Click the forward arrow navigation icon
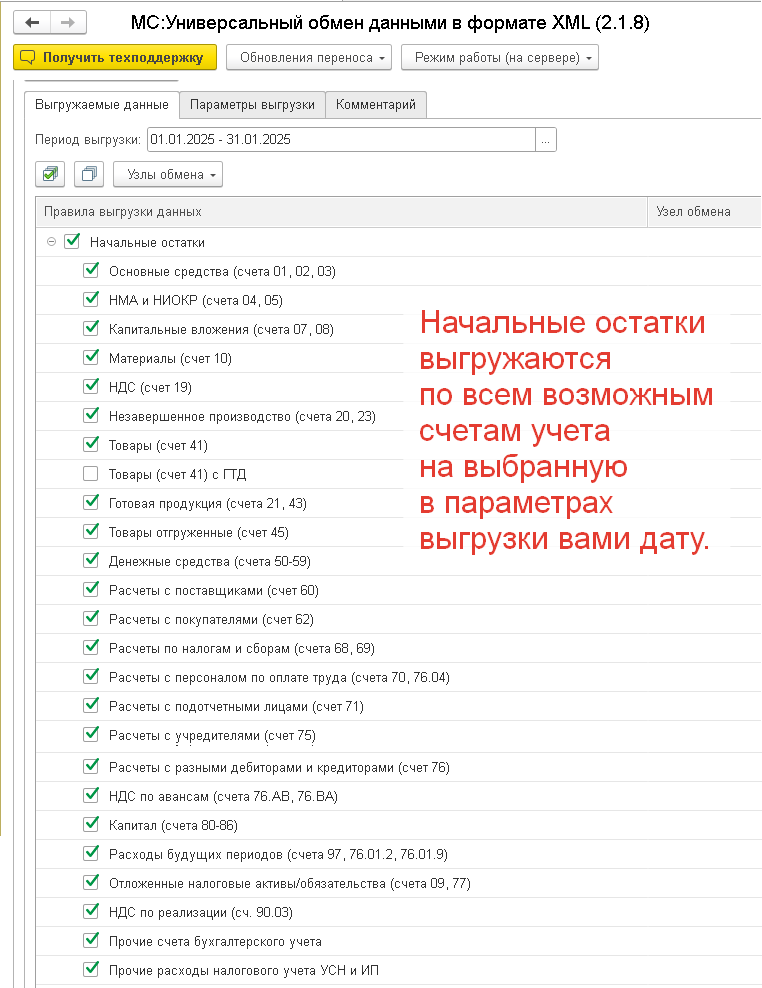The width and height of the screenshot is (762, 988). pos(68,23)
